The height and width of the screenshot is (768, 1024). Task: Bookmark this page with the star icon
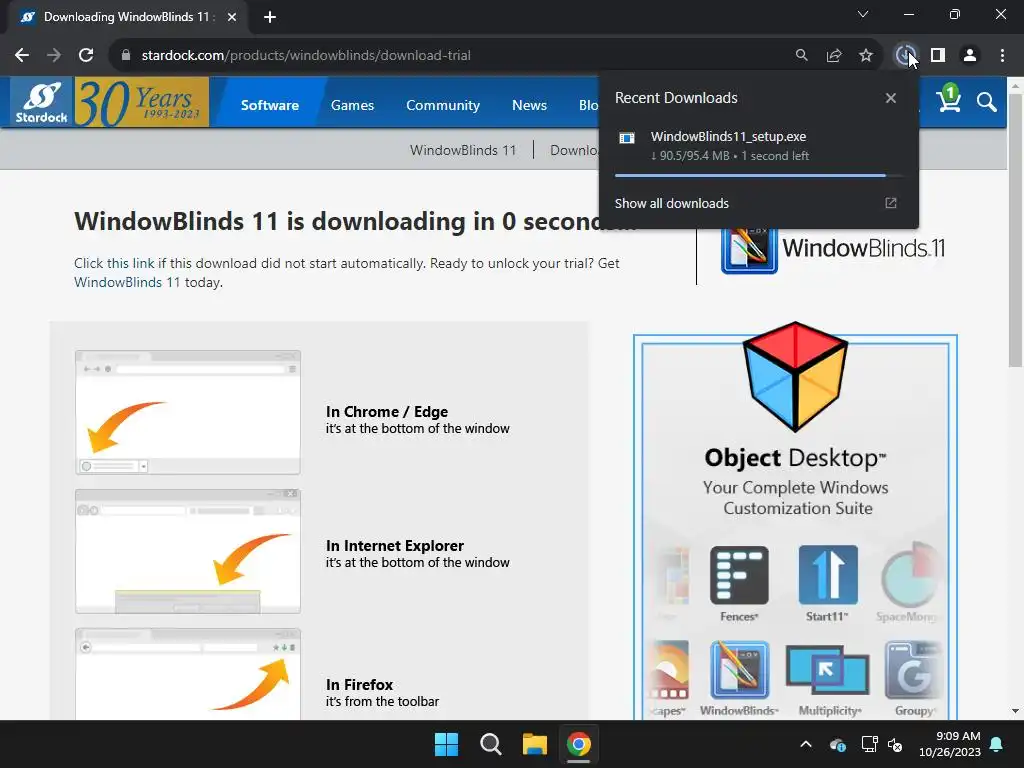pos(865,56)
